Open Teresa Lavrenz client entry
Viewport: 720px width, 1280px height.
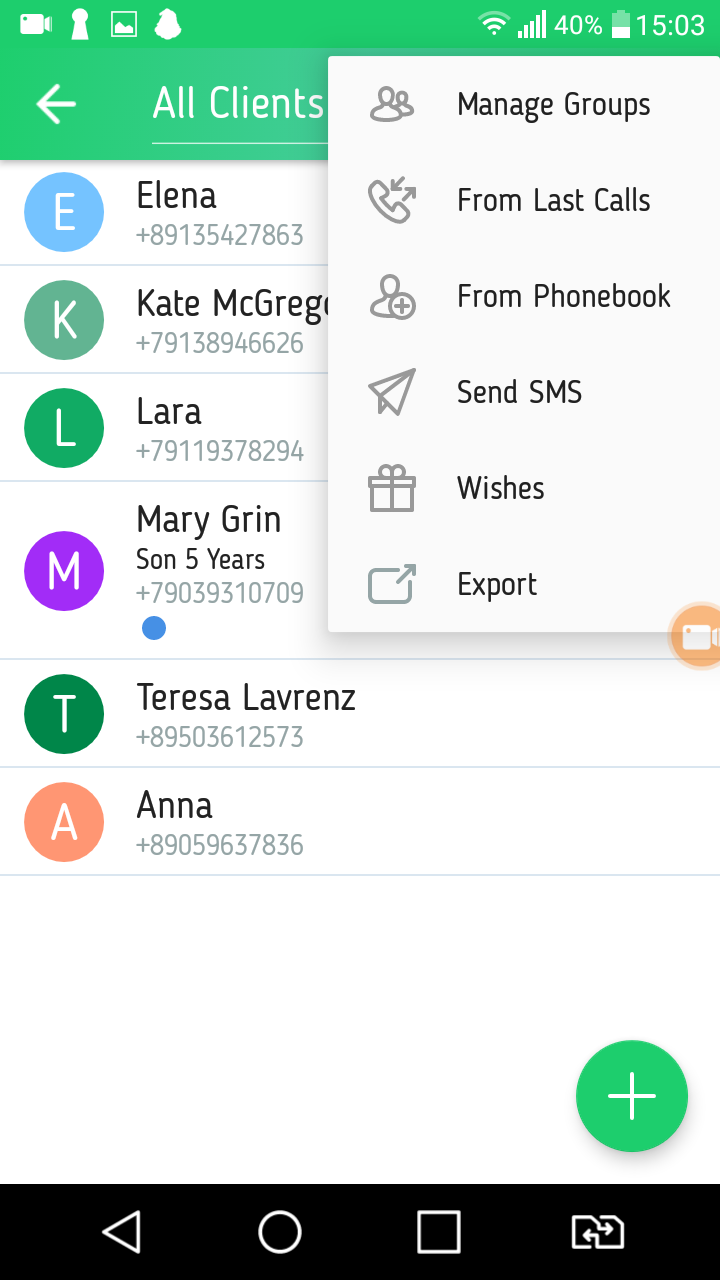245,713
